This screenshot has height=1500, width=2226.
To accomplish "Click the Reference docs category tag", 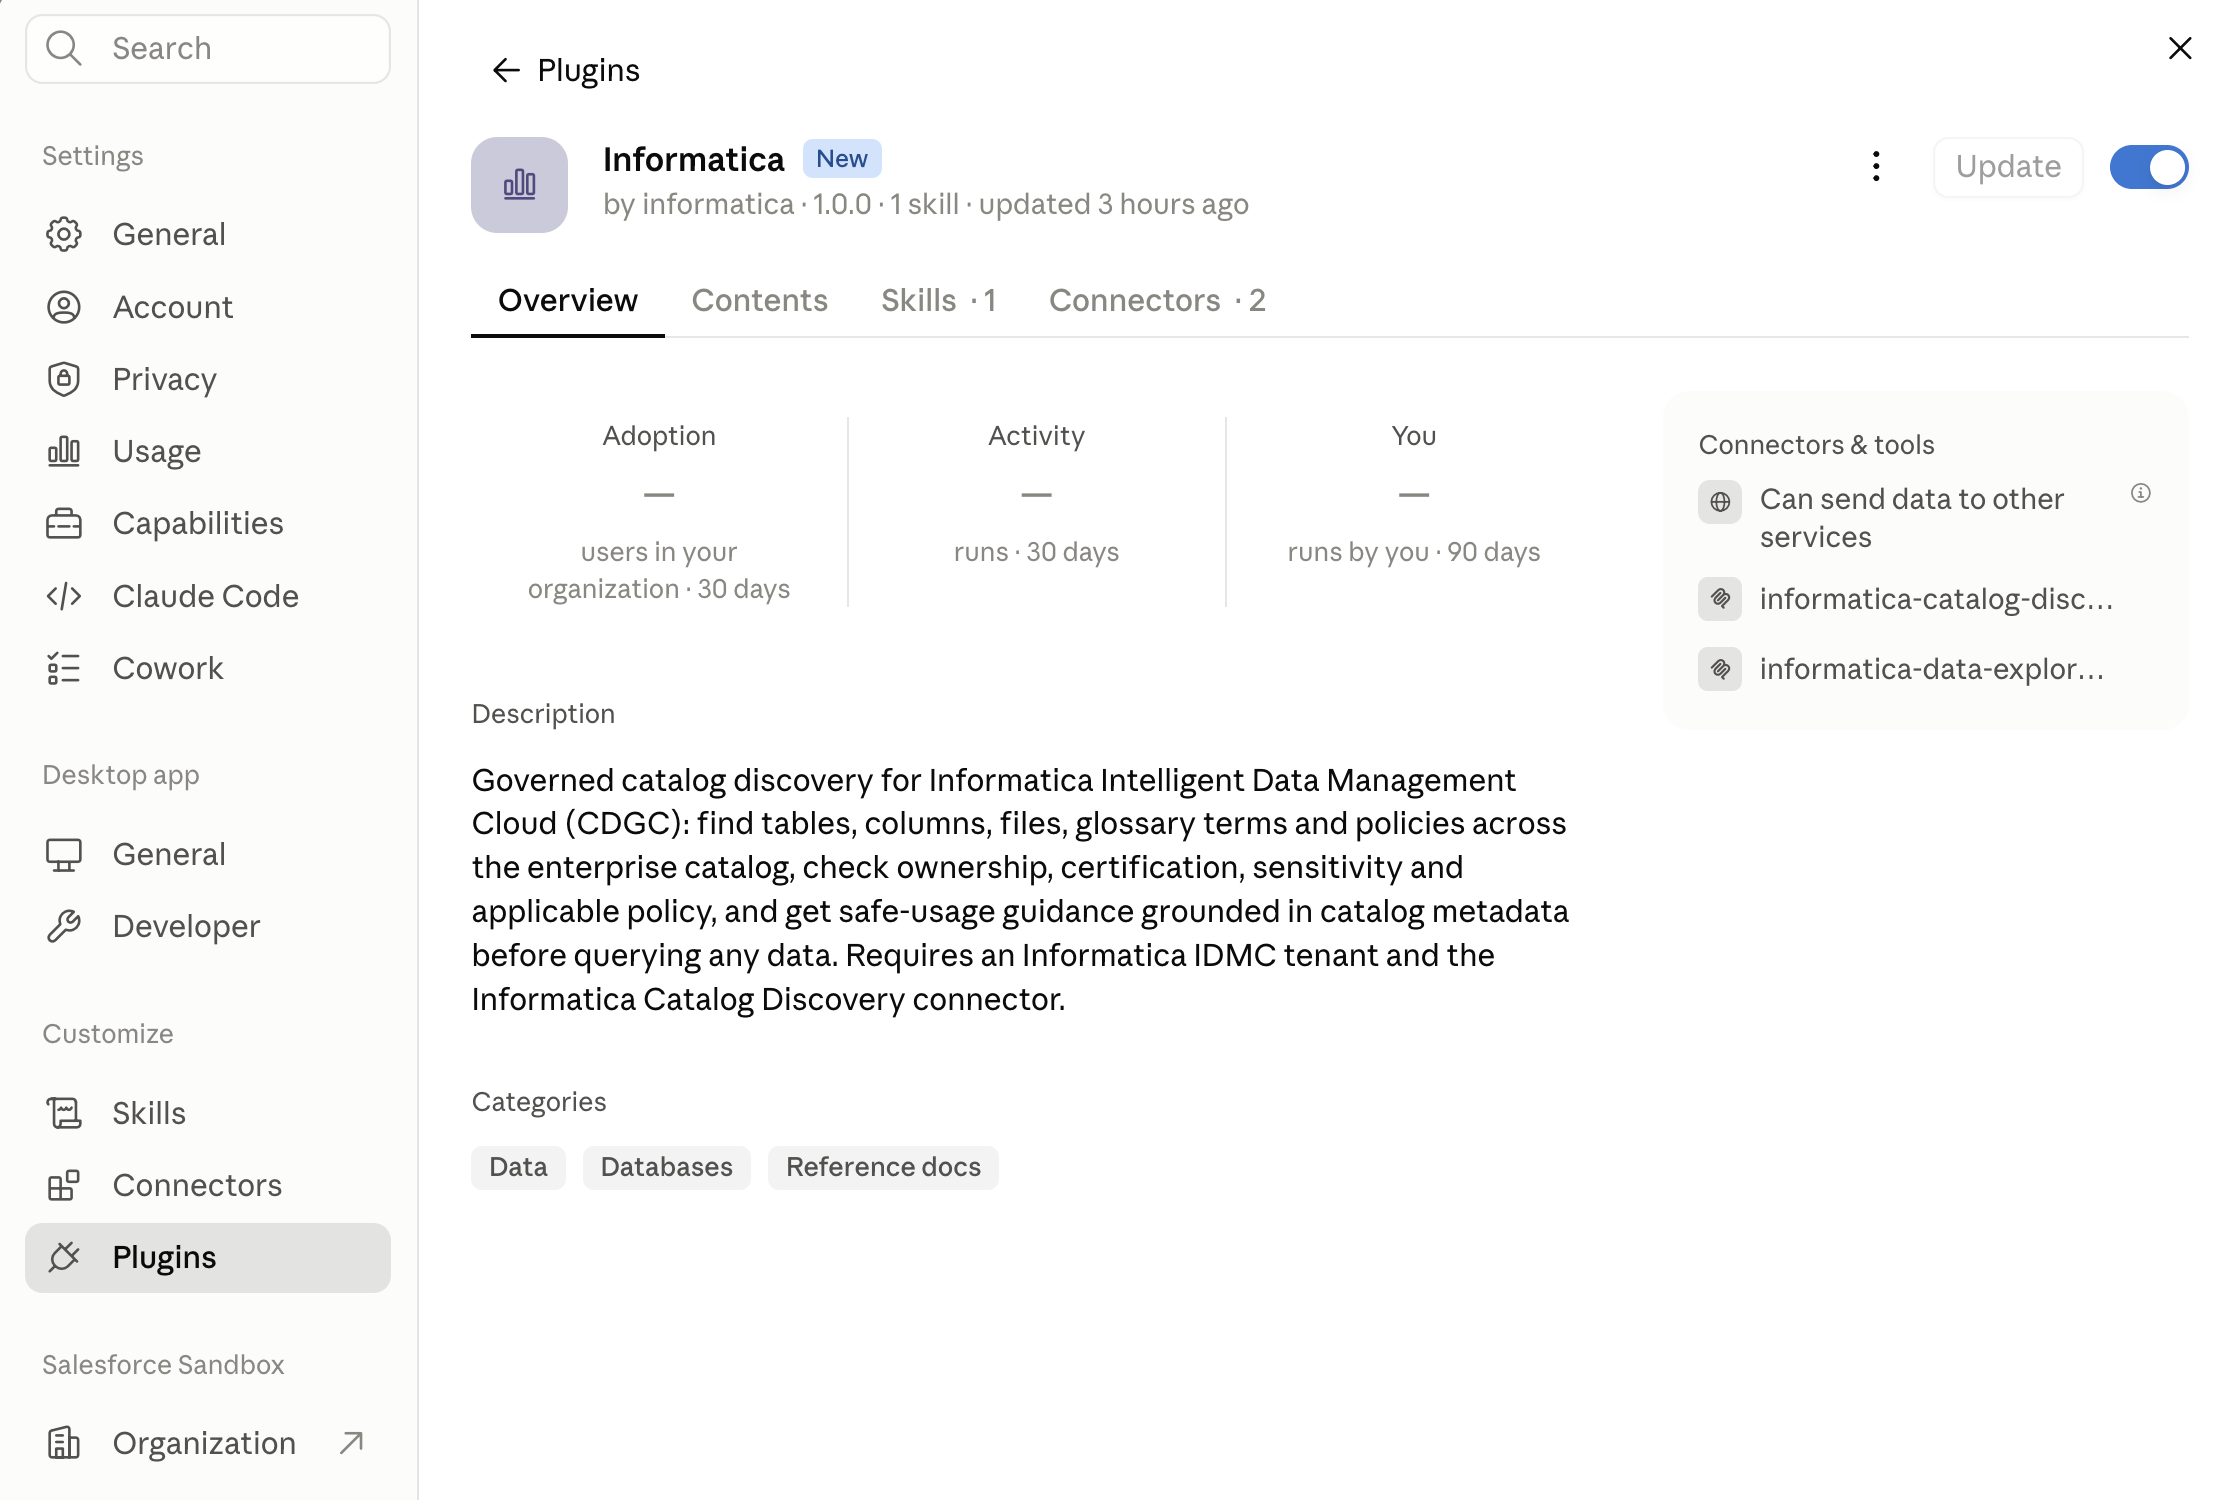I will [x=883, y=1167].
